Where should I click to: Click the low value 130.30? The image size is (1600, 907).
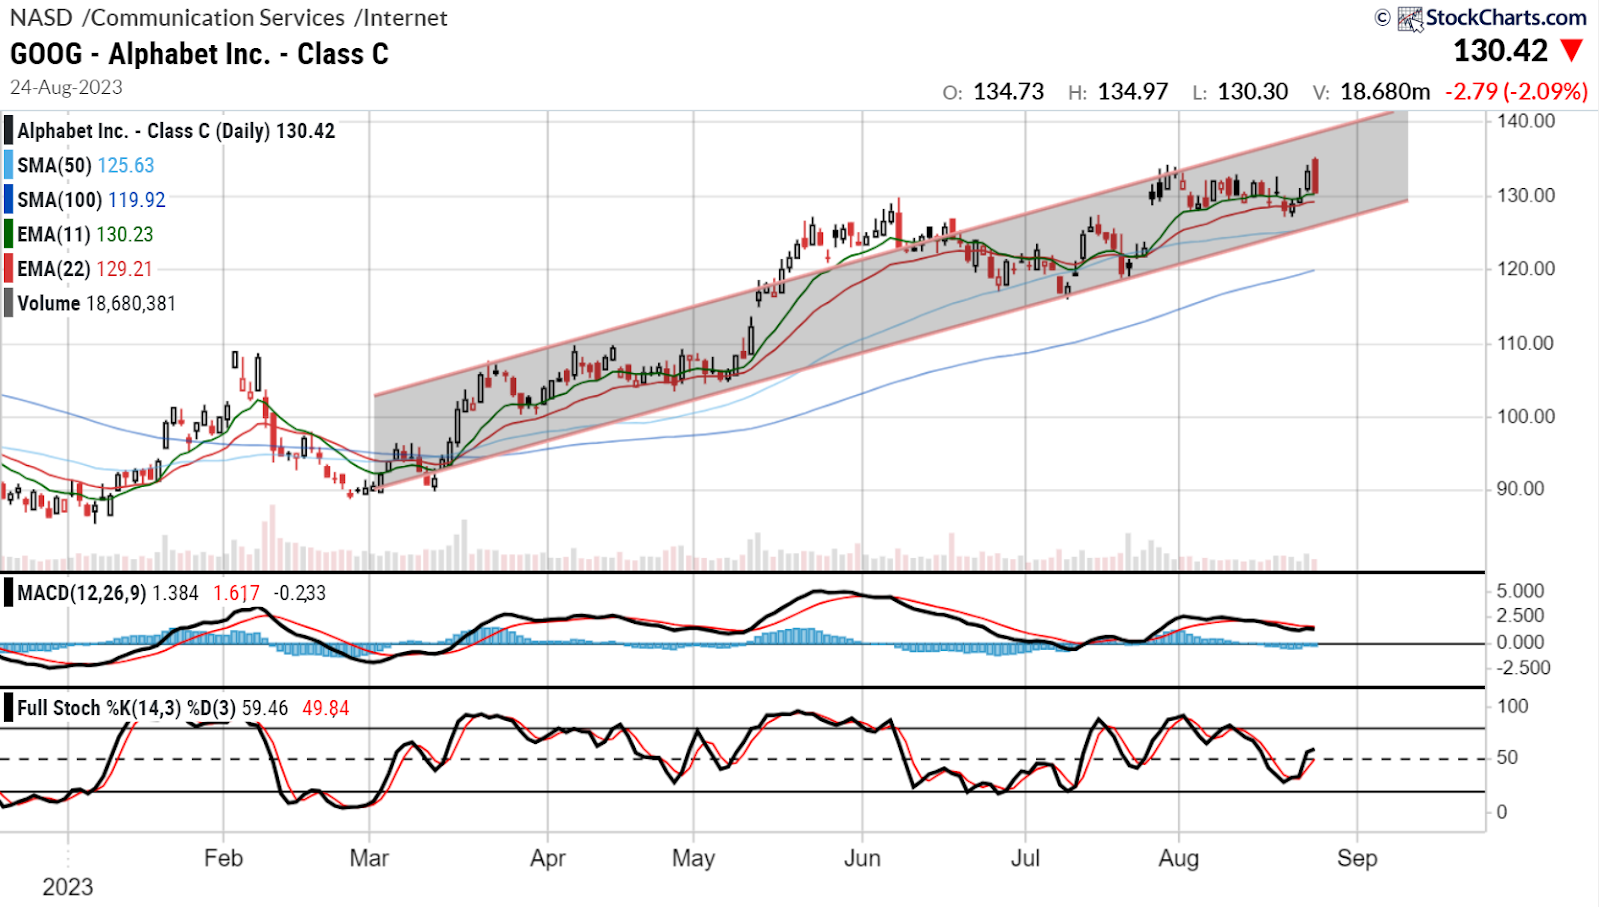point(1253,92)
